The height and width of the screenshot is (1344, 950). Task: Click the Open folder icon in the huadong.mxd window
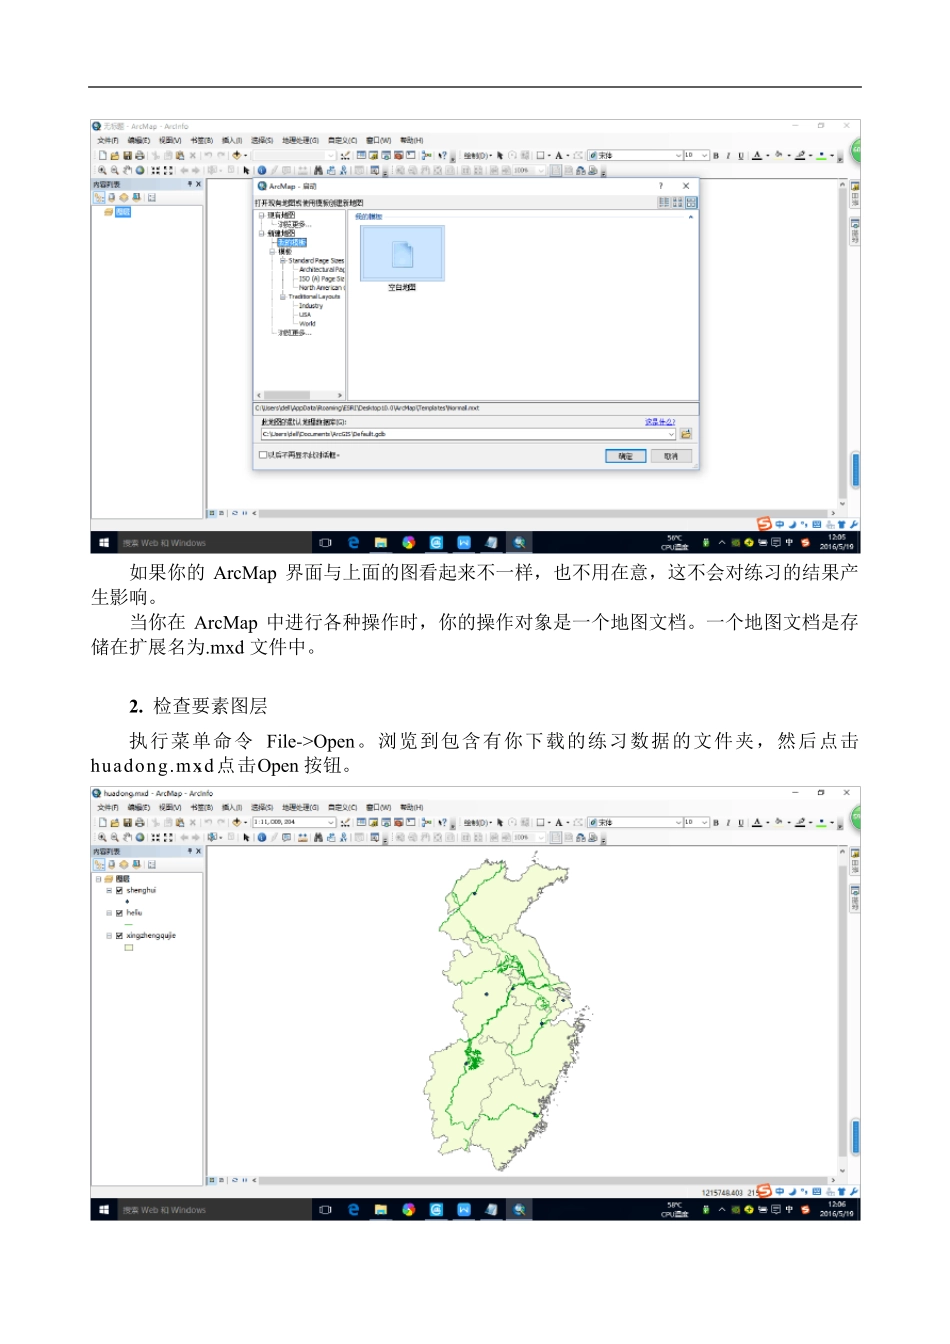[115, 822]
